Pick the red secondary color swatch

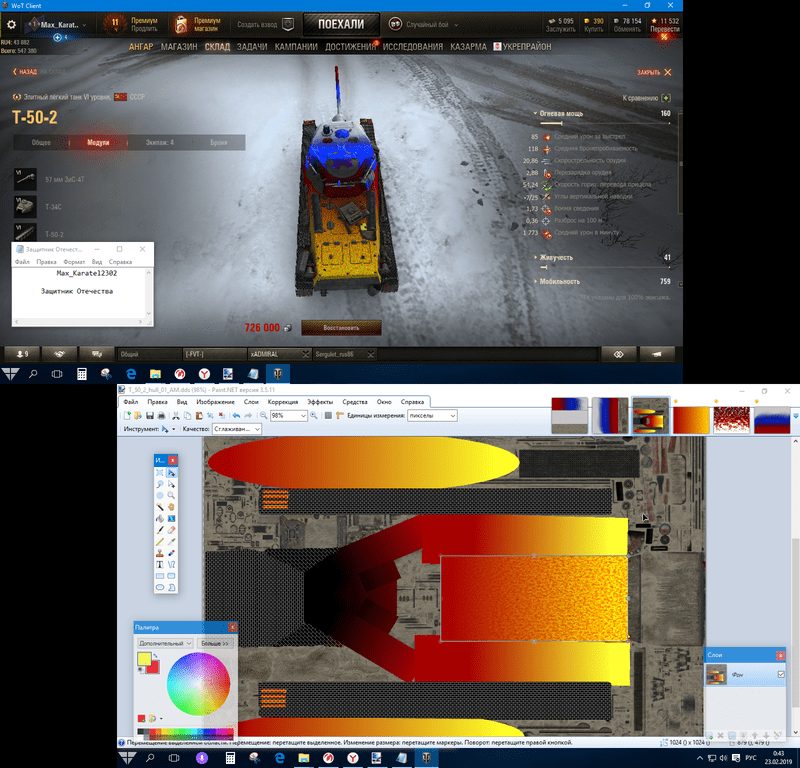point(156,670)
